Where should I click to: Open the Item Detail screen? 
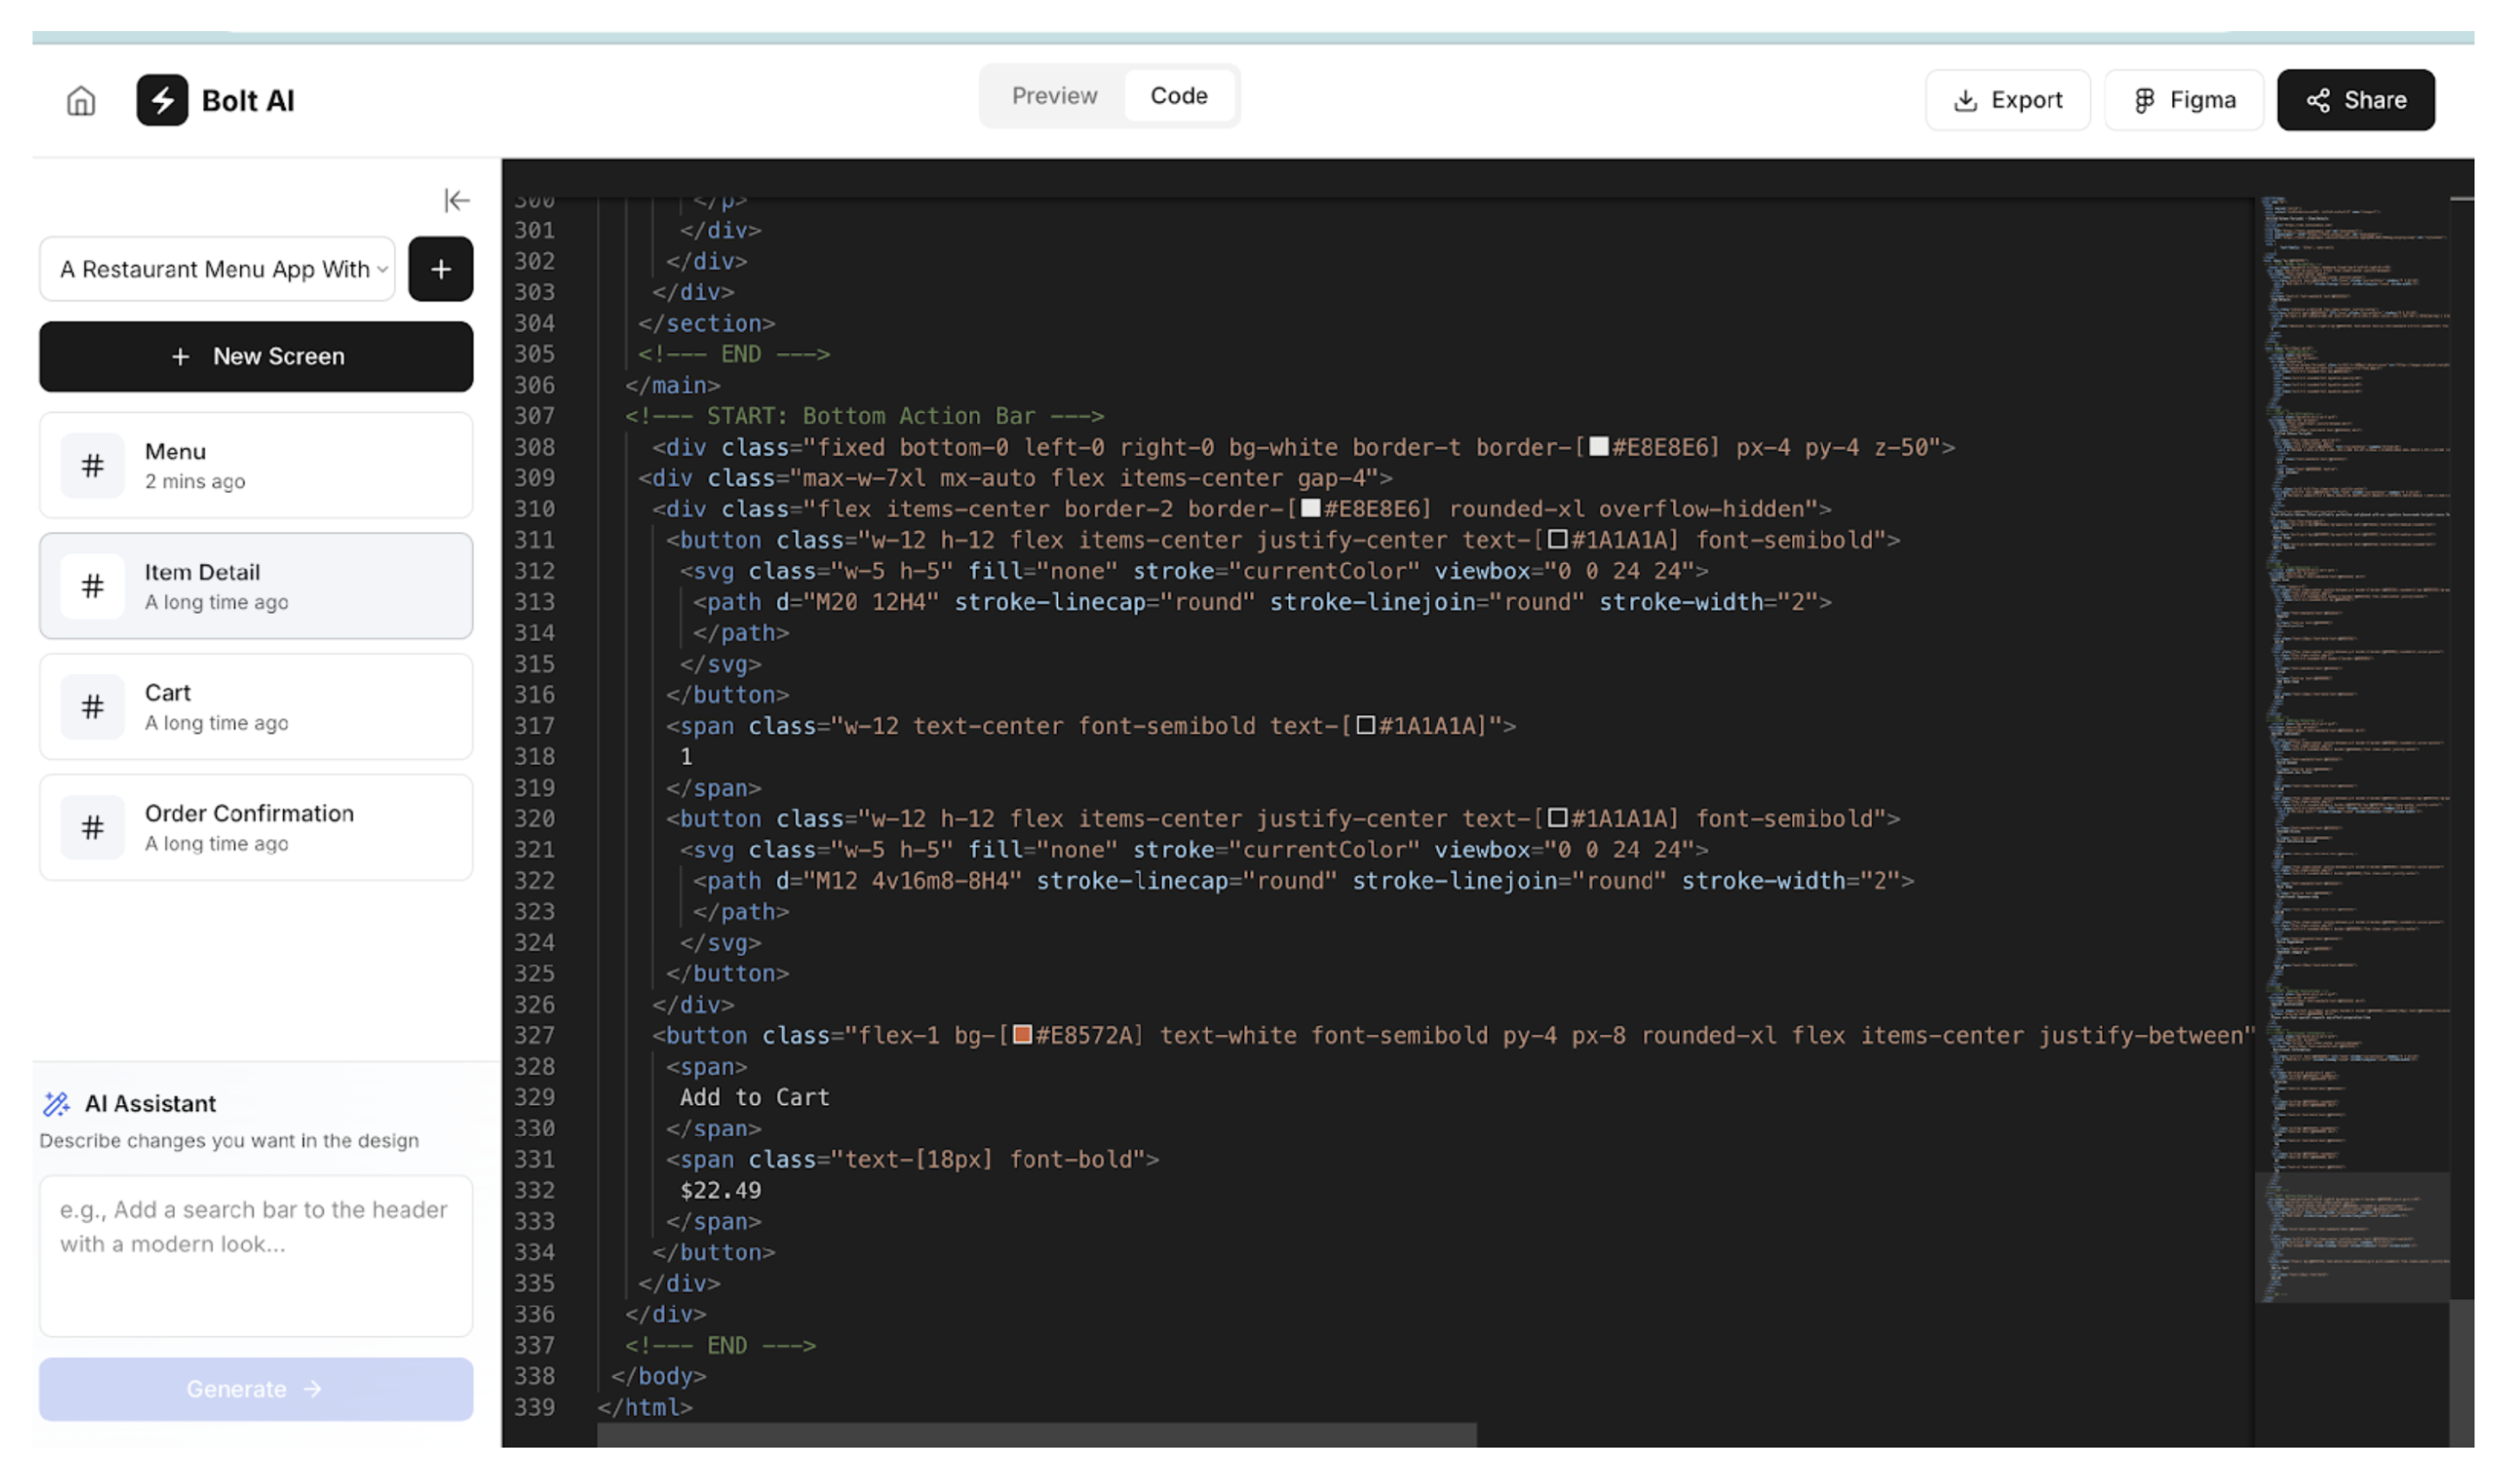pos(256,587)
